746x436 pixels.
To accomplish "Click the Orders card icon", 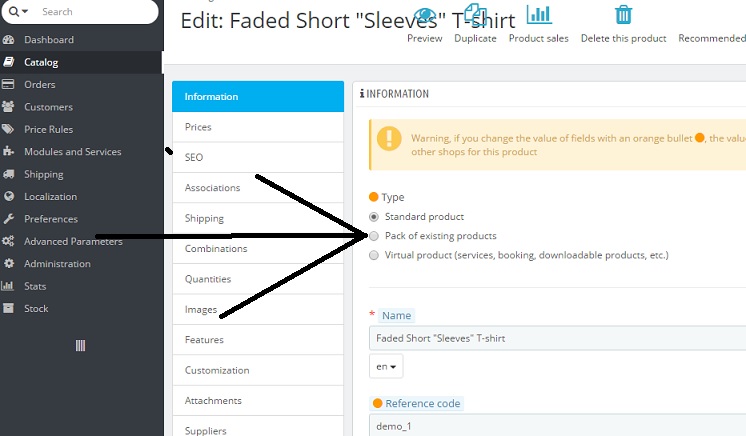I will [x=9, y=85].
